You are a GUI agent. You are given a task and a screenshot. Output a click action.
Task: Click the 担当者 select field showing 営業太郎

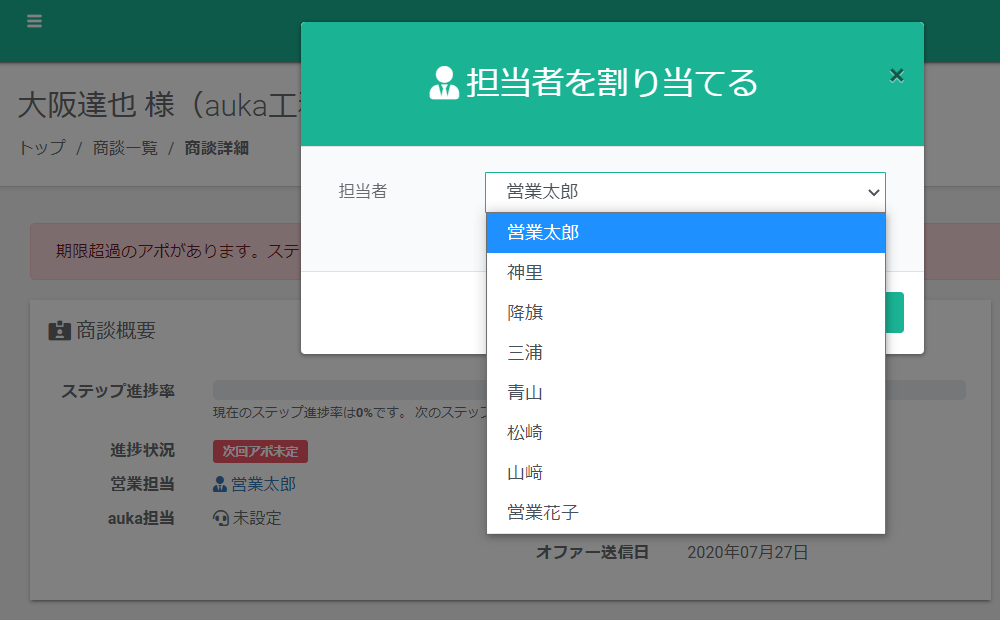pos(685,192)
